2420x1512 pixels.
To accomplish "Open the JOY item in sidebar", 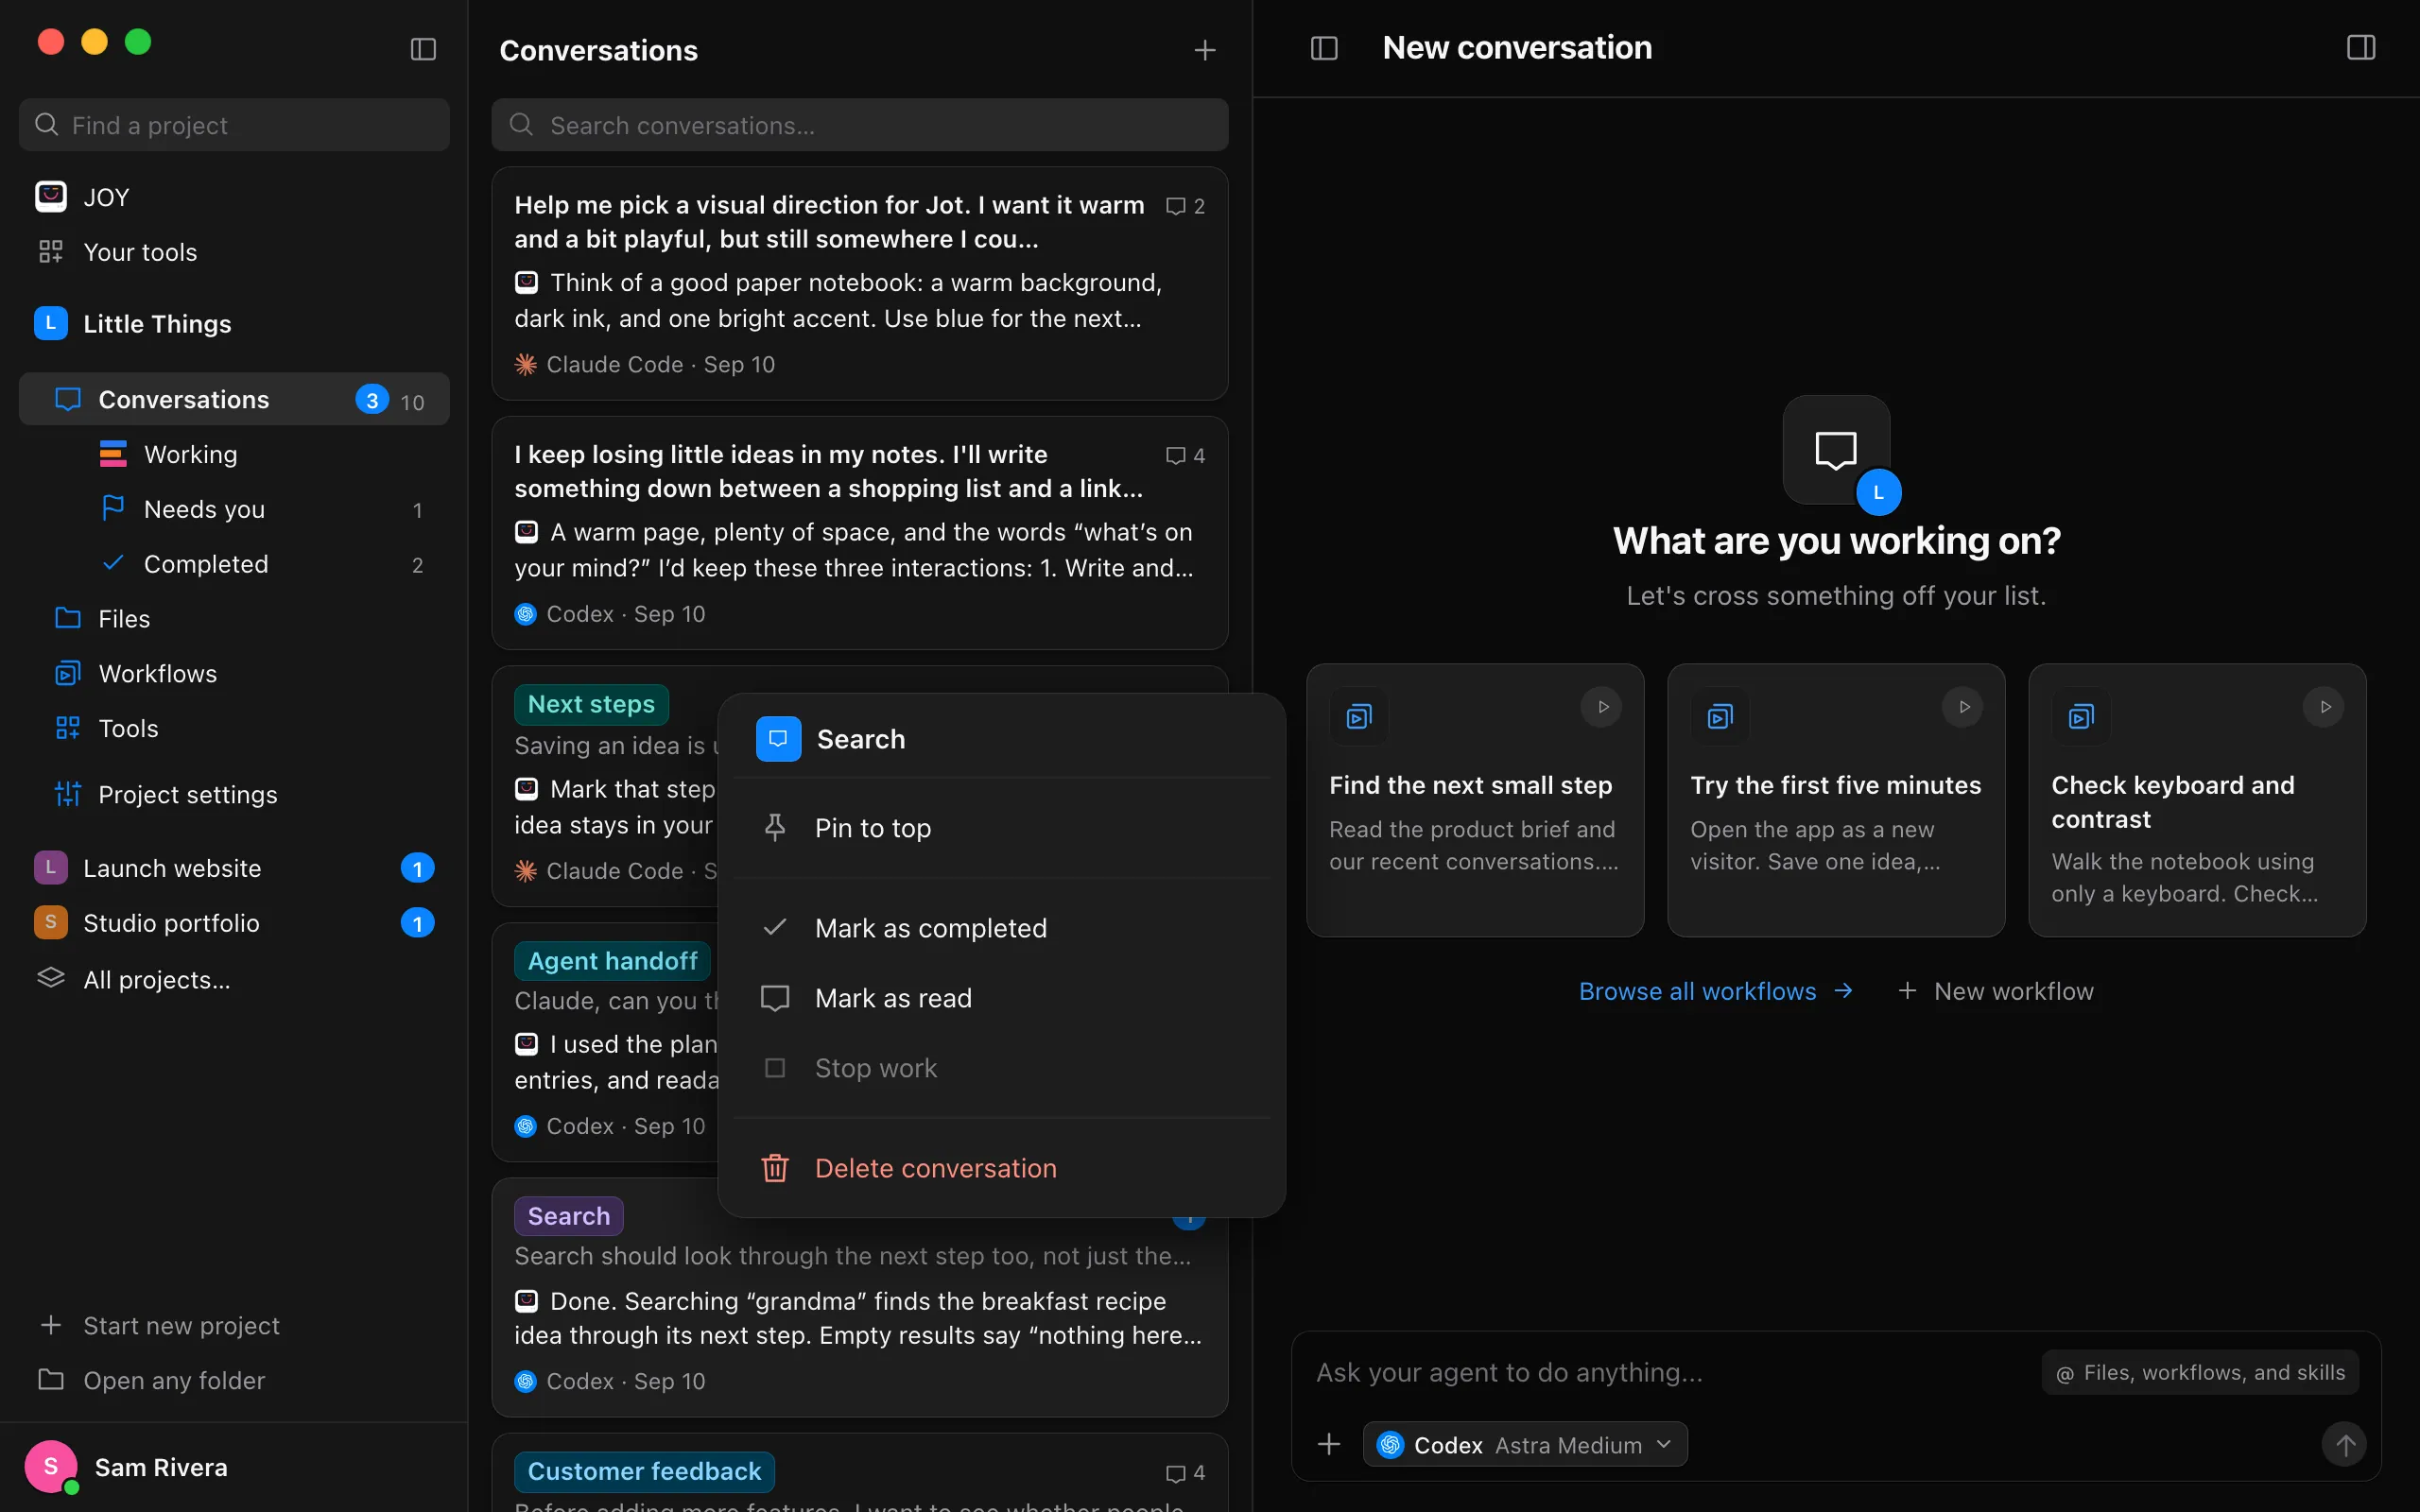I will [234, 197].
